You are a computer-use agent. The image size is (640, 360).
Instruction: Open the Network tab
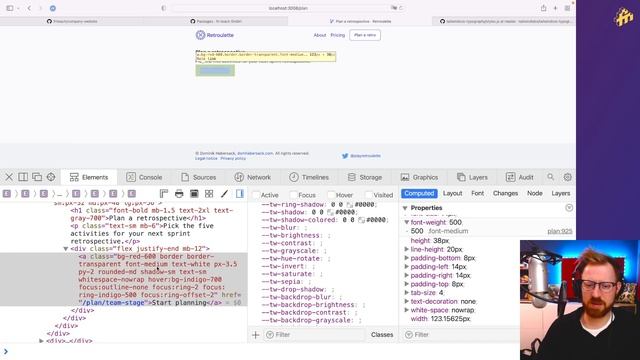point(253,177)
